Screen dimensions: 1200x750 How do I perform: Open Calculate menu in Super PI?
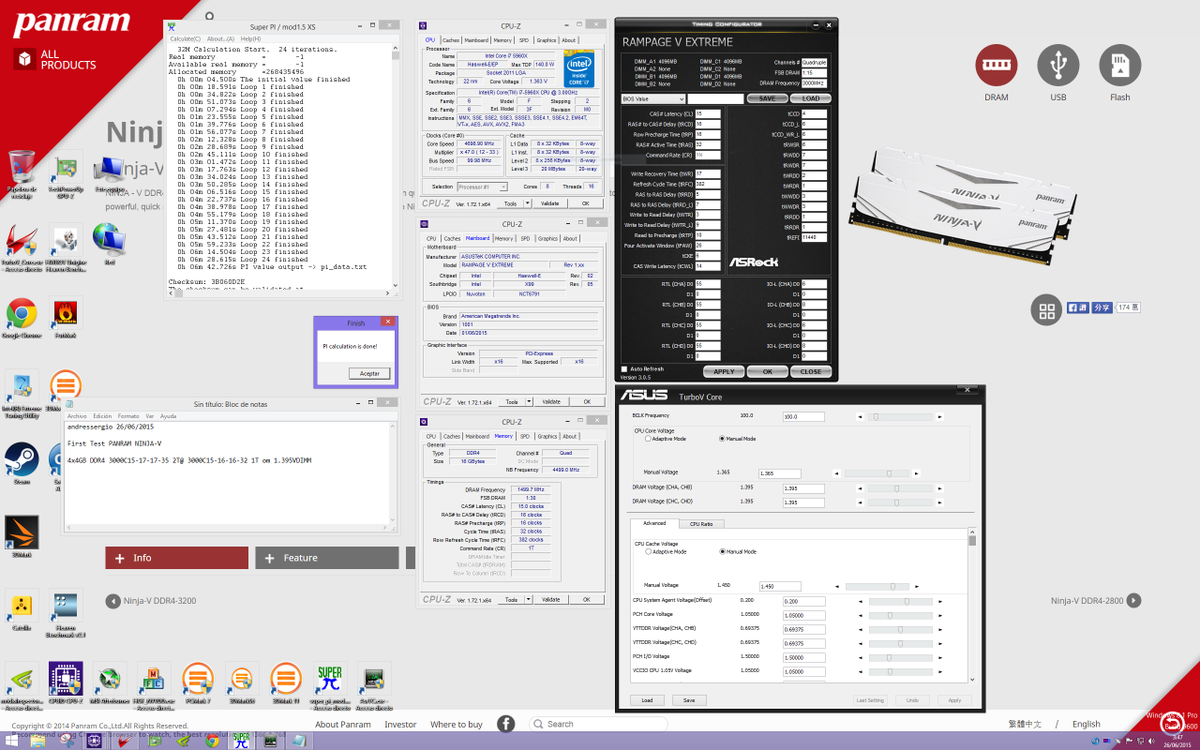(185, 39)
